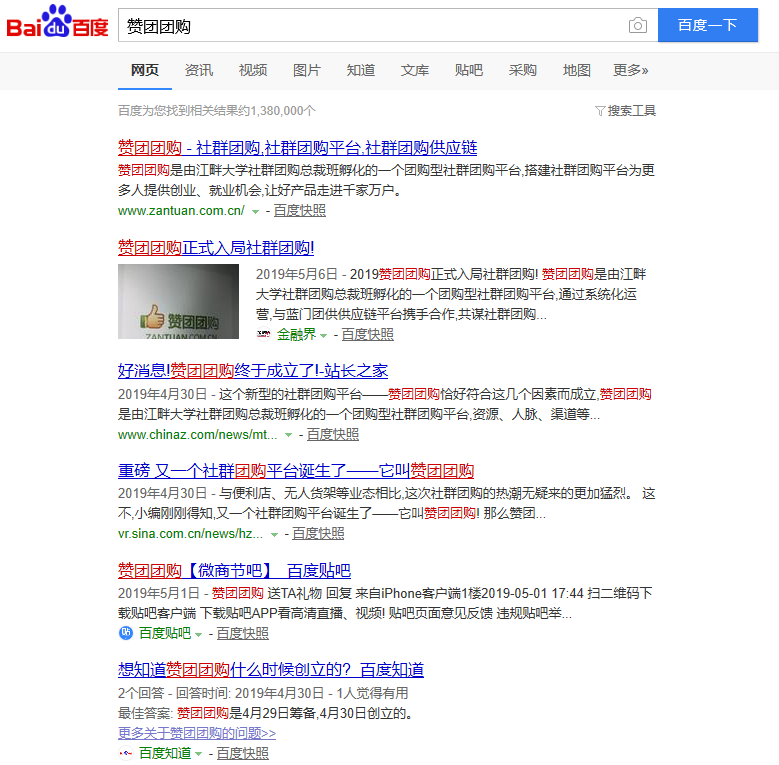Image resolution: width=779 pixels, height=765 pixels.
Task: Expand dropdown arrow next to 百度贴吧 source
Action: tap(198, 634)
